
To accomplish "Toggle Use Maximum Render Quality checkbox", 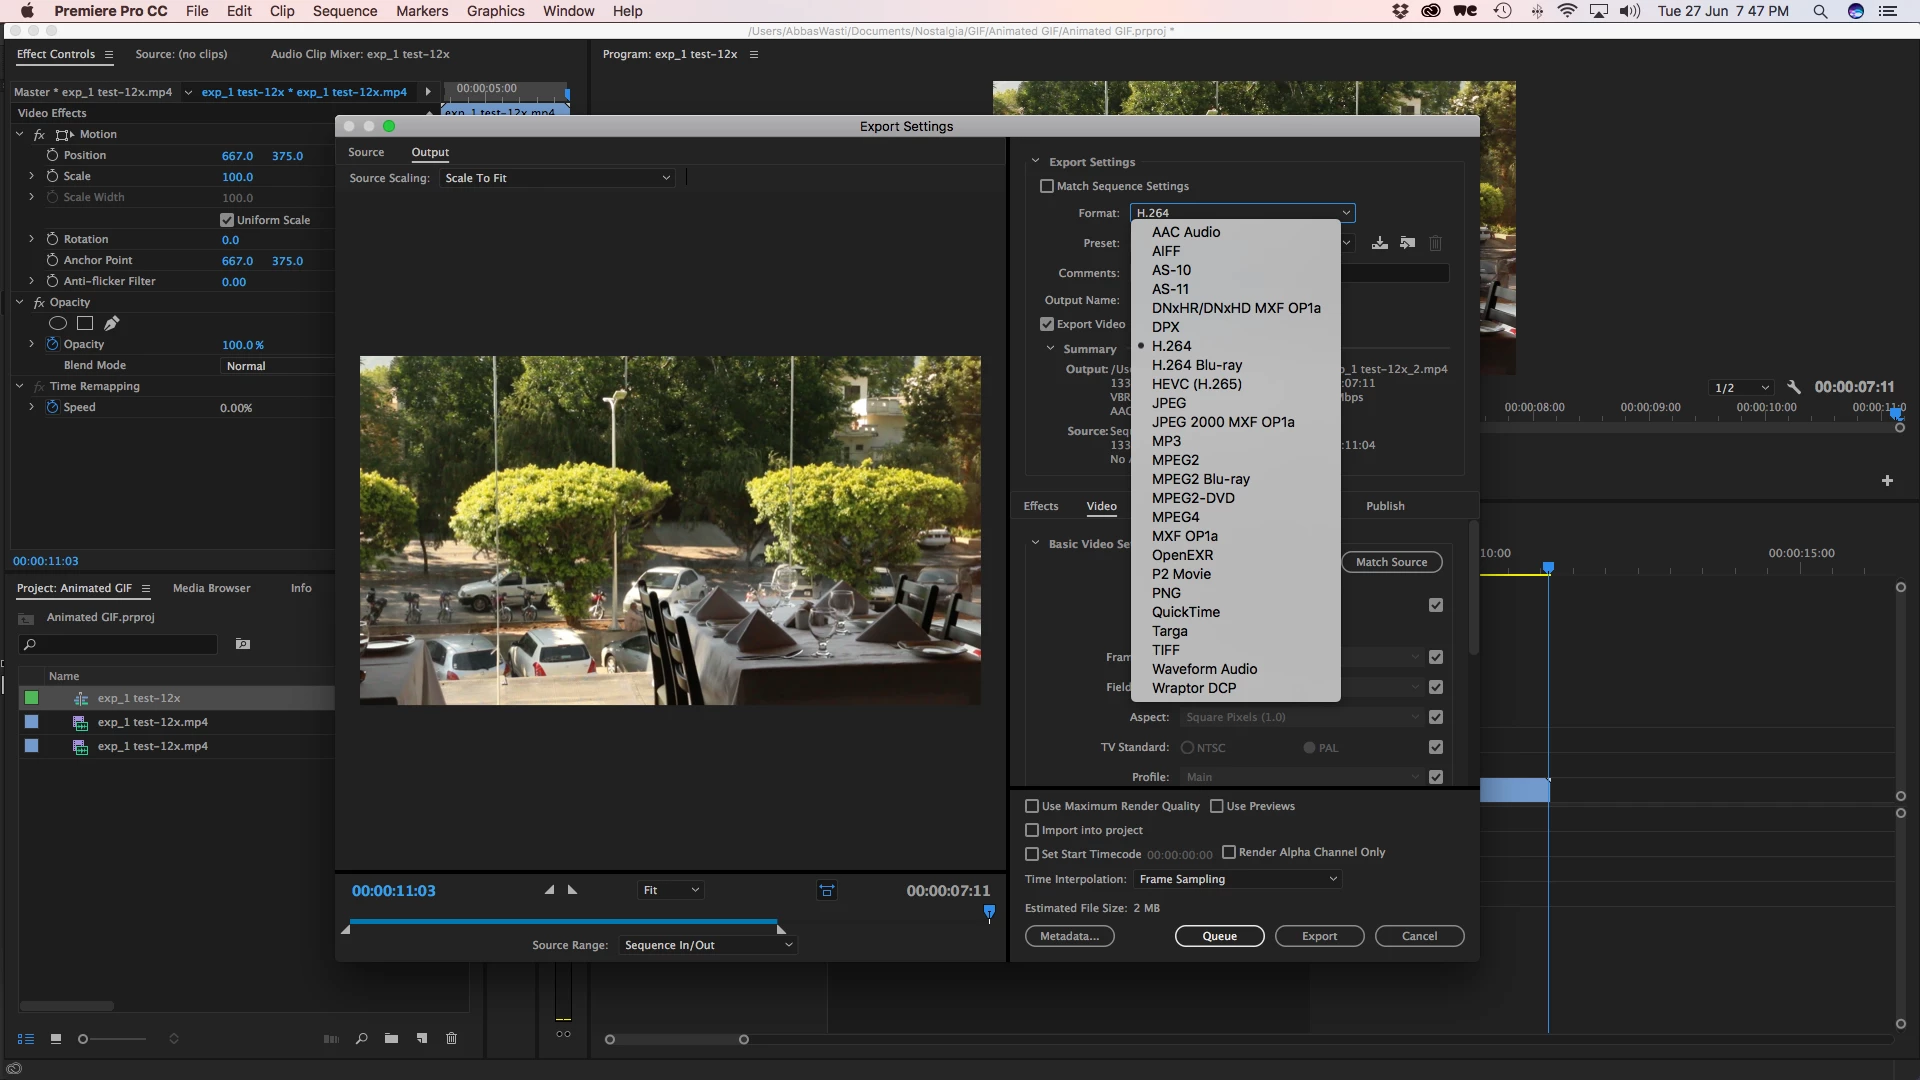I will (x=1032, y=806).
